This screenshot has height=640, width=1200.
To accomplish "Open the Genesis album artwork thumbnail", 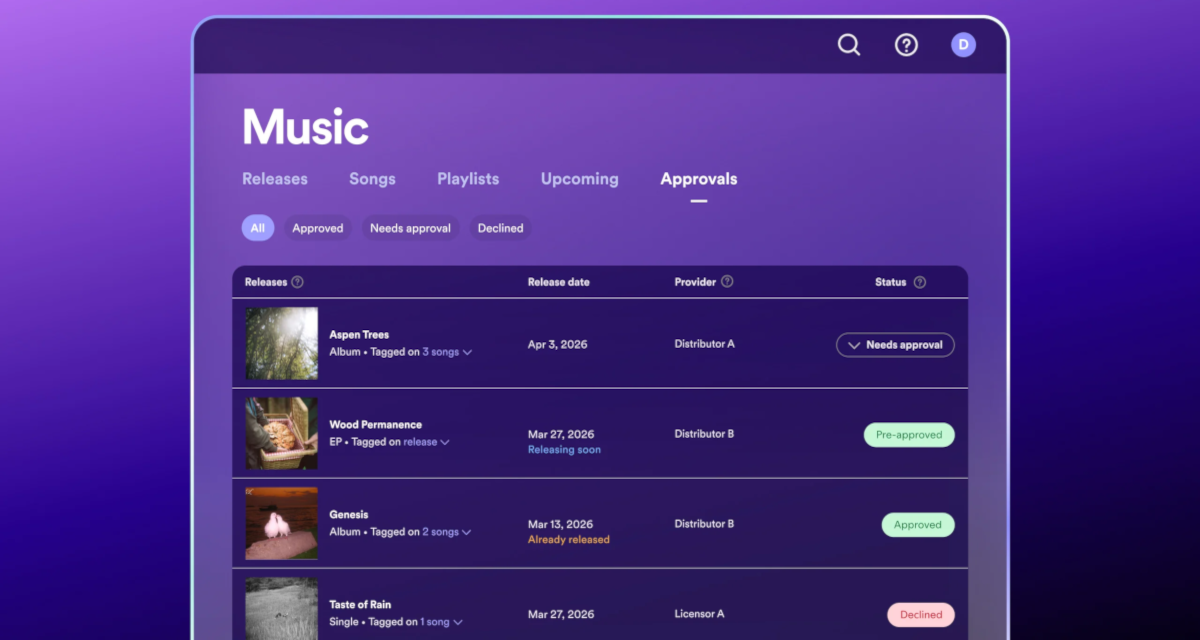I will [282, 523].
